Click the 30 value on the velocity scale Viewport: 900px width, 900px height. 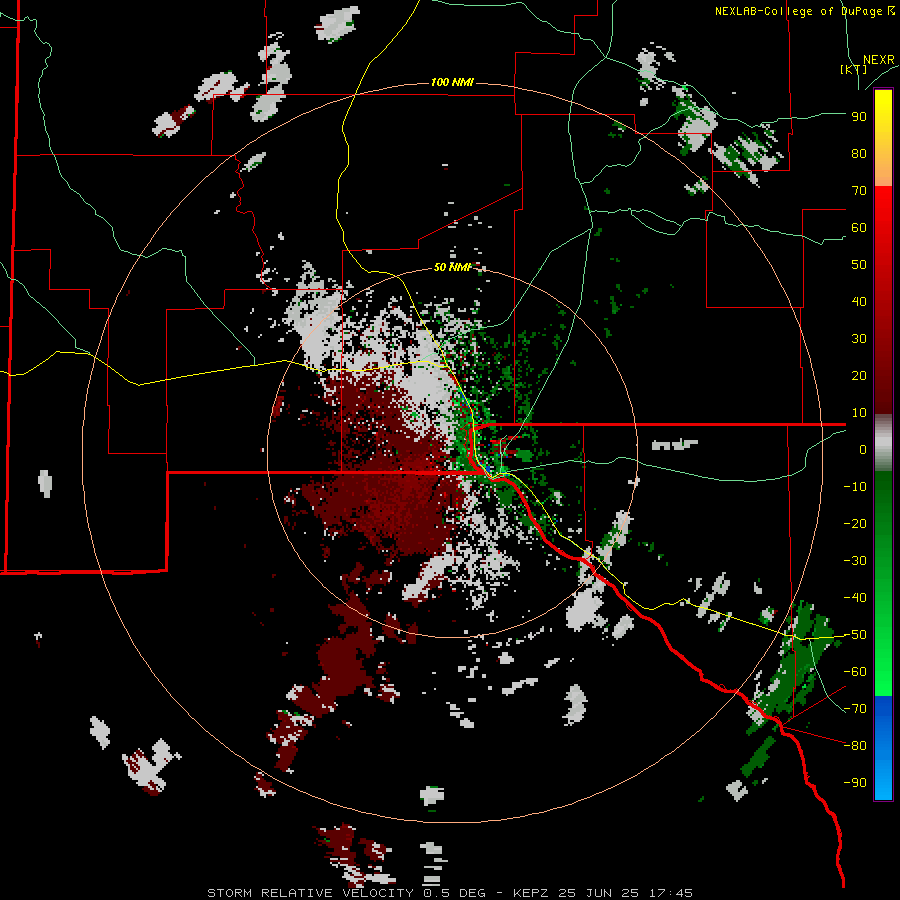(x=859, y=339)
